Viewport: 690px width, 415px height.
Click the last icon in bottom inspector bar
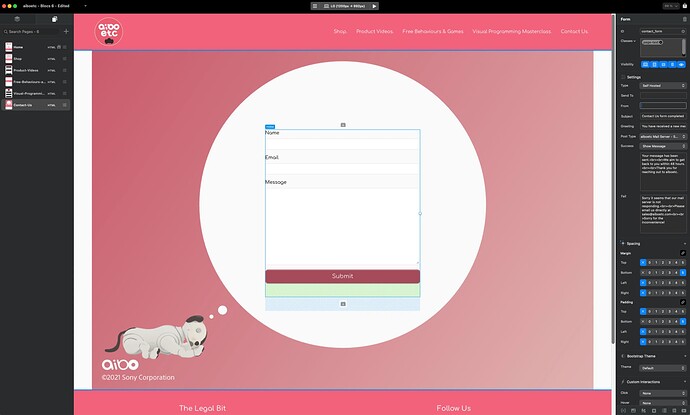pos(684,410)
